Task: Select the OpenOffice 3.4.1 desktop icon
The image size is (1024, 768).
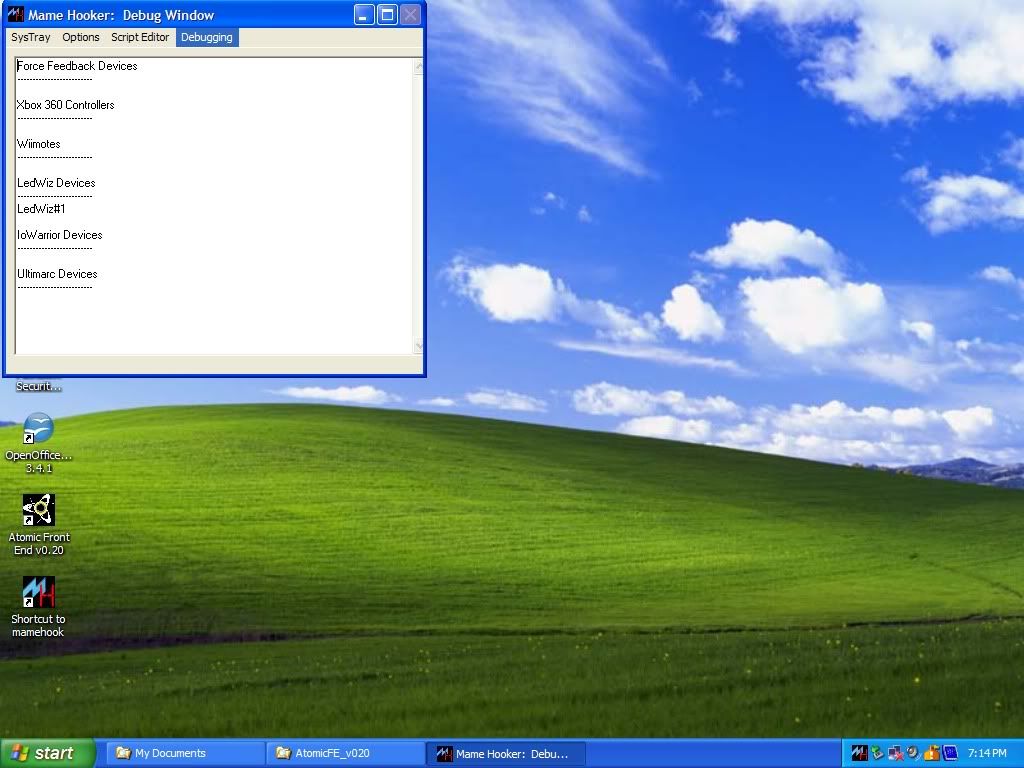Action: point(39,443)
